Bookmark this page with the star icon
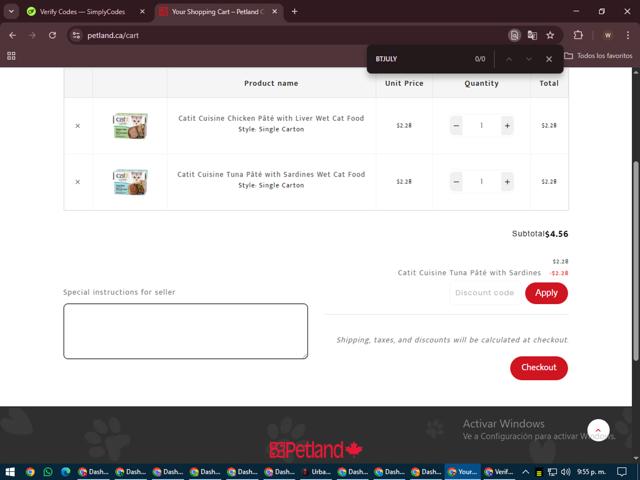The height and width of the screenshot is (480, 640). (x=550, y=36)
